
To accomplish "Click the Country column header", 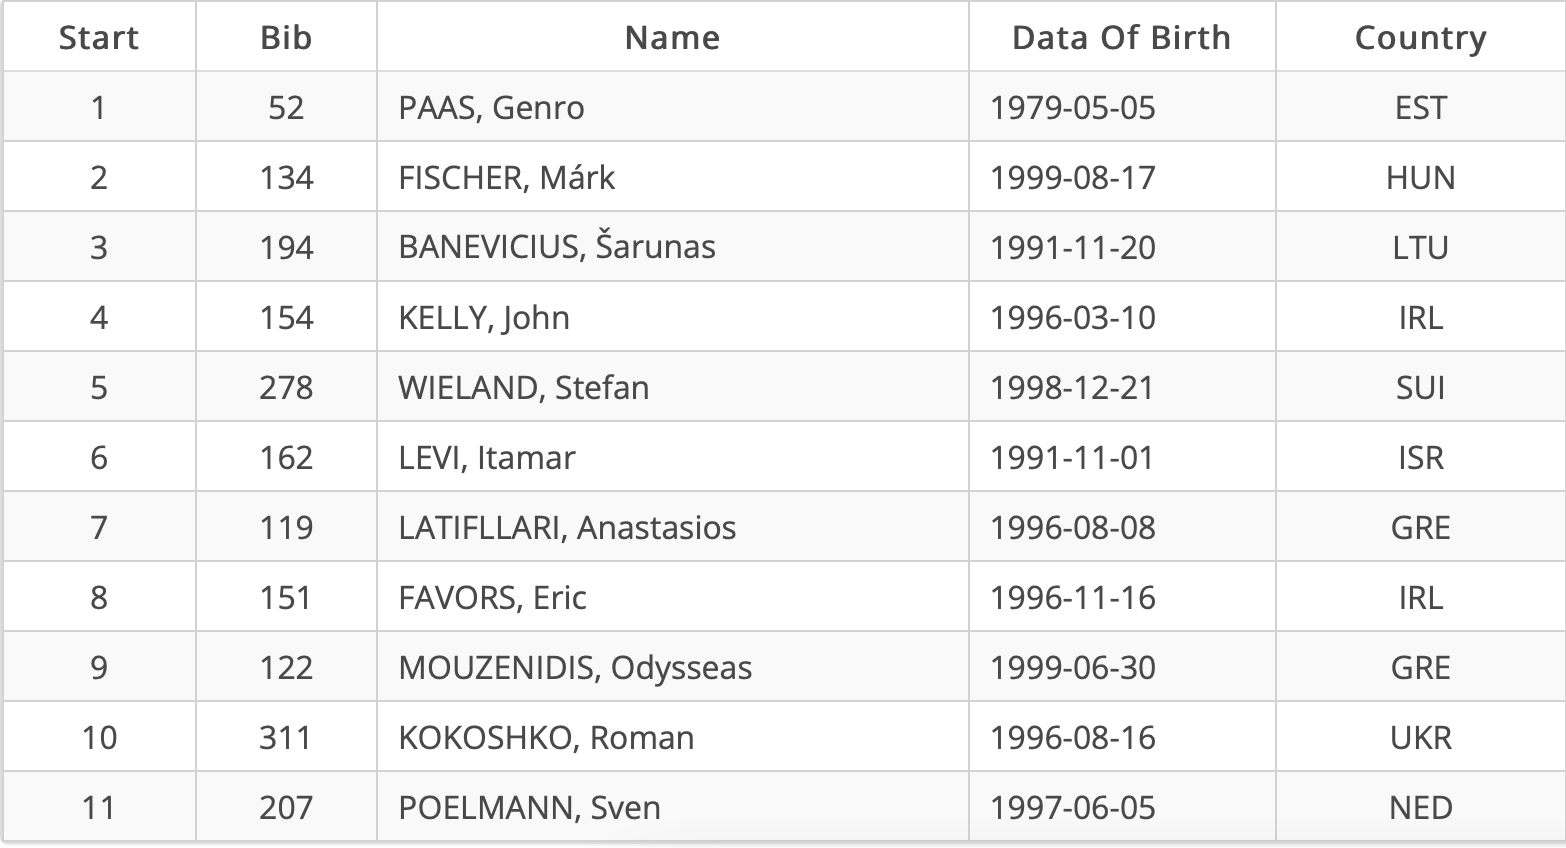I will [1420, 38].
